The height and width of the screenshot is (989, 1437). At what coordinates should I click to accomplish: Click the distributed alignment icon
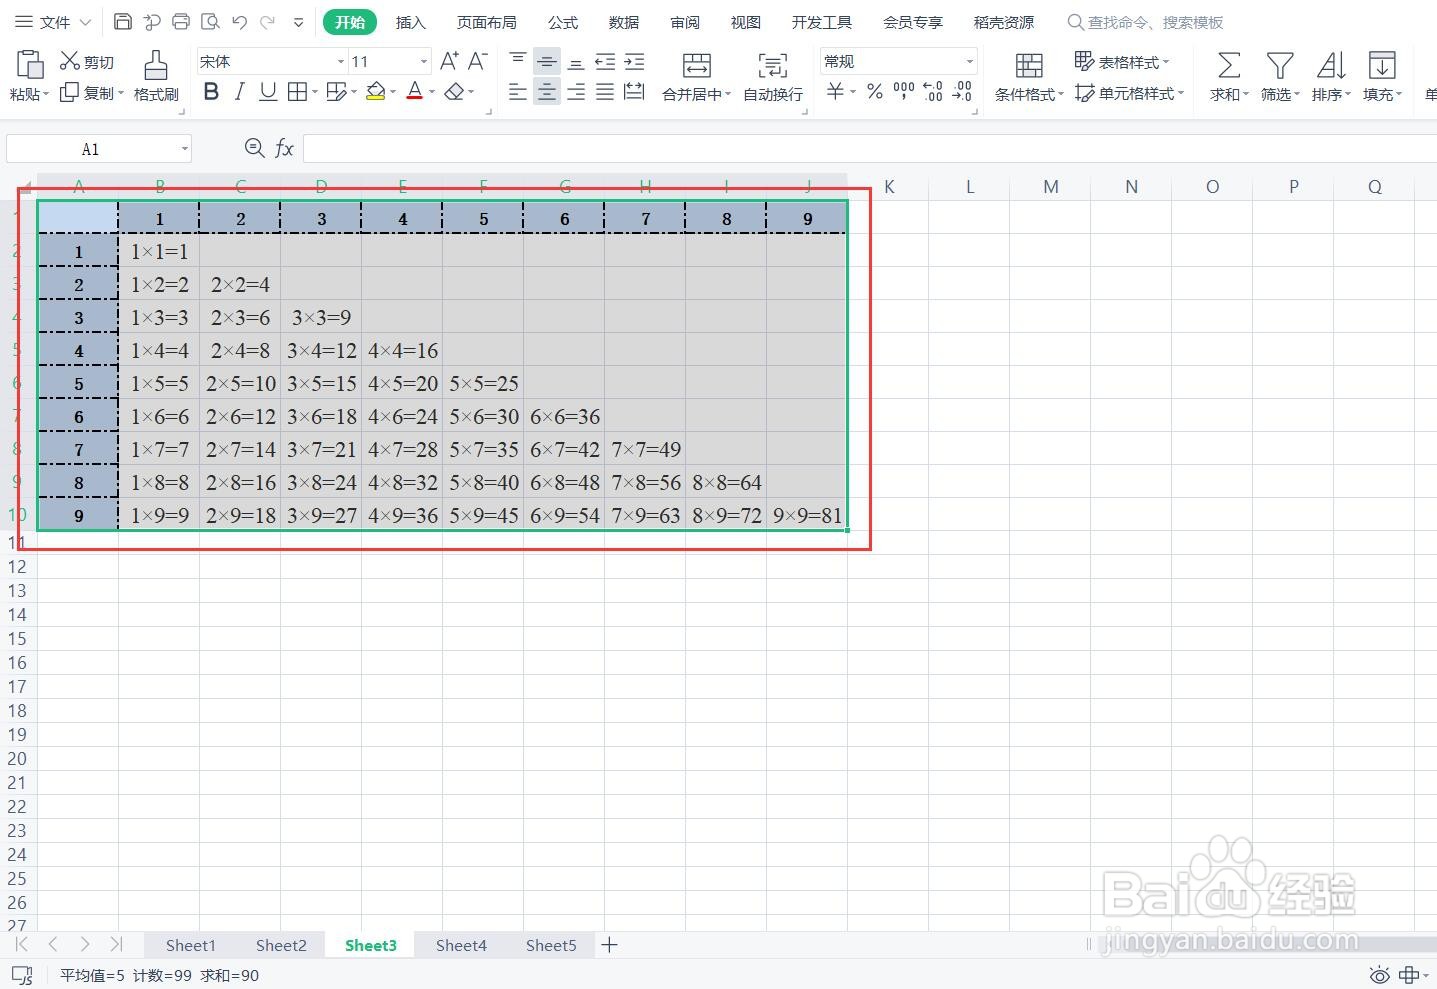(x=634, y=92)
